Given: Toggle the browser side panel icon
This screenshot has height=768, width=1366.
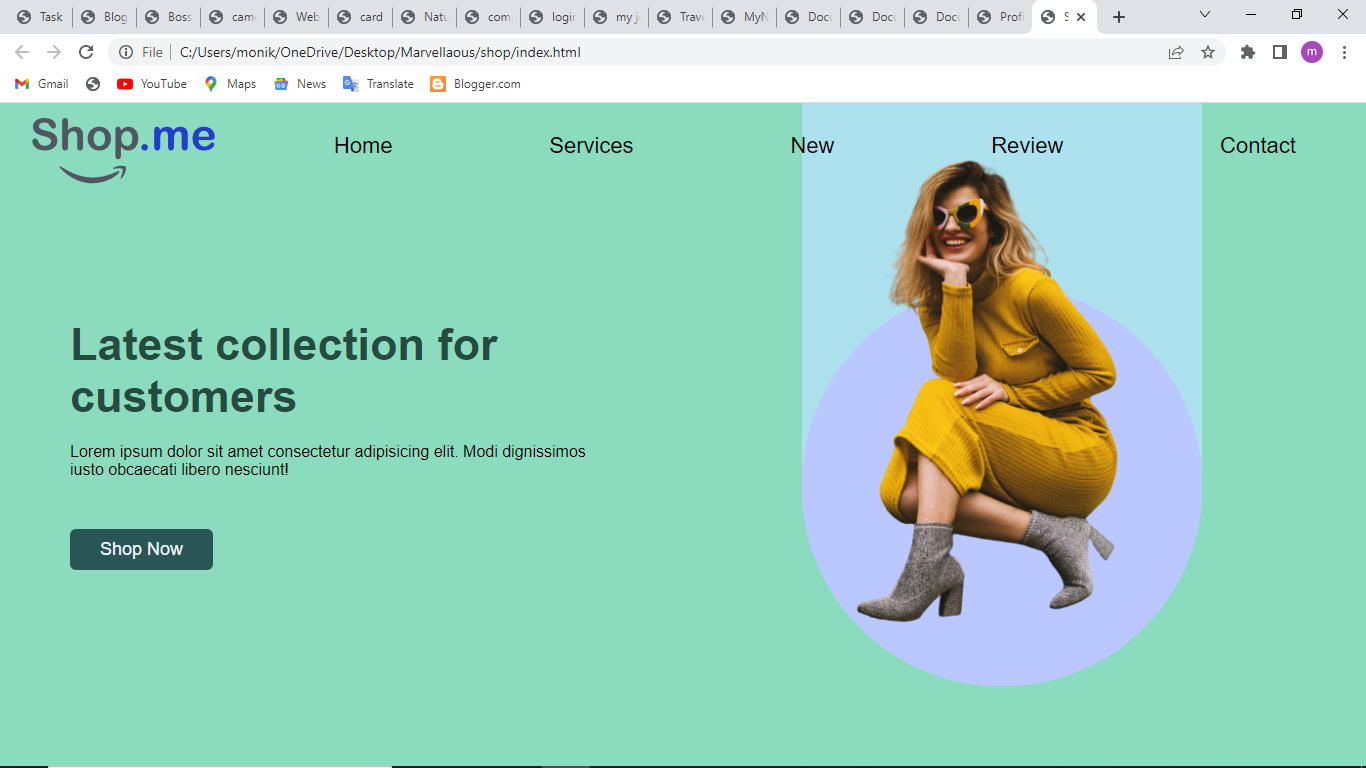Looking at the screenshot, I should click(1280, 52).
